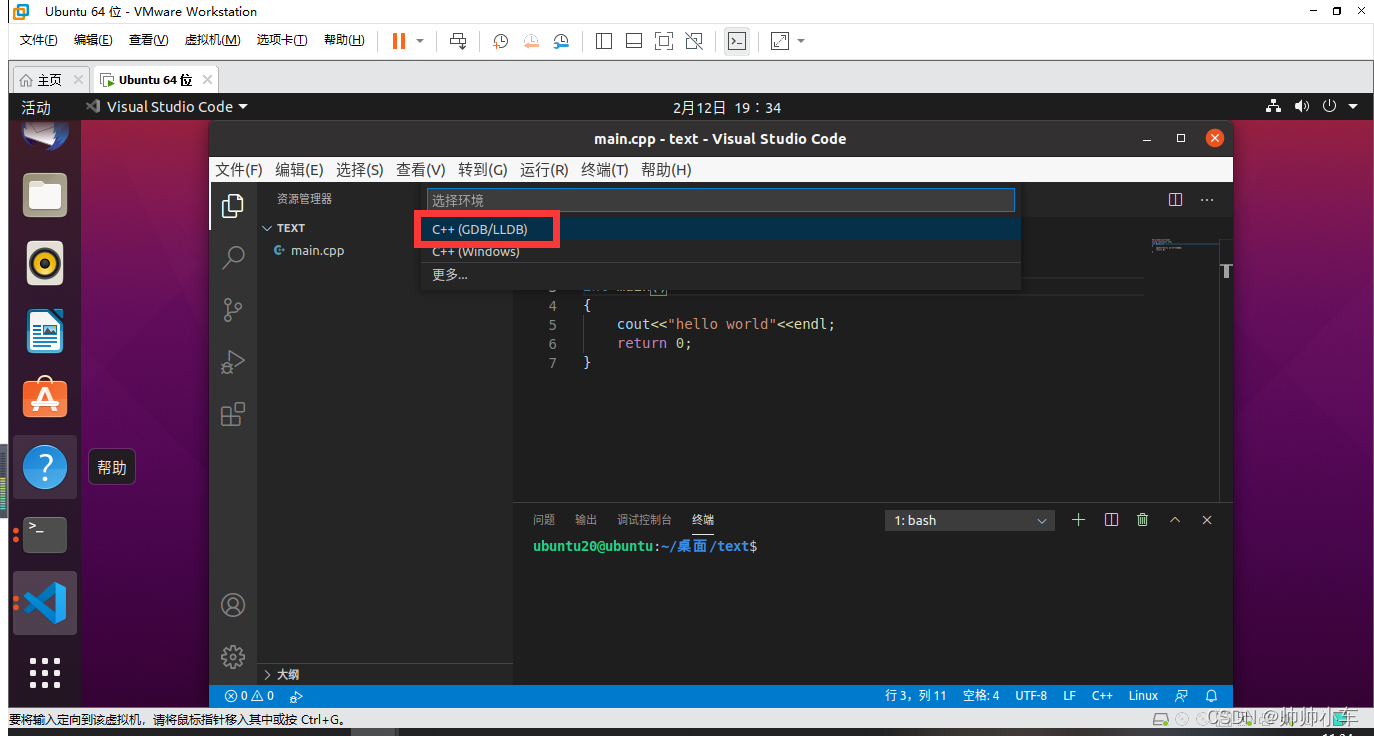Open Files app in Ubuntu dock
This screenshot has width=1374, height=736.
pos(45,195)
